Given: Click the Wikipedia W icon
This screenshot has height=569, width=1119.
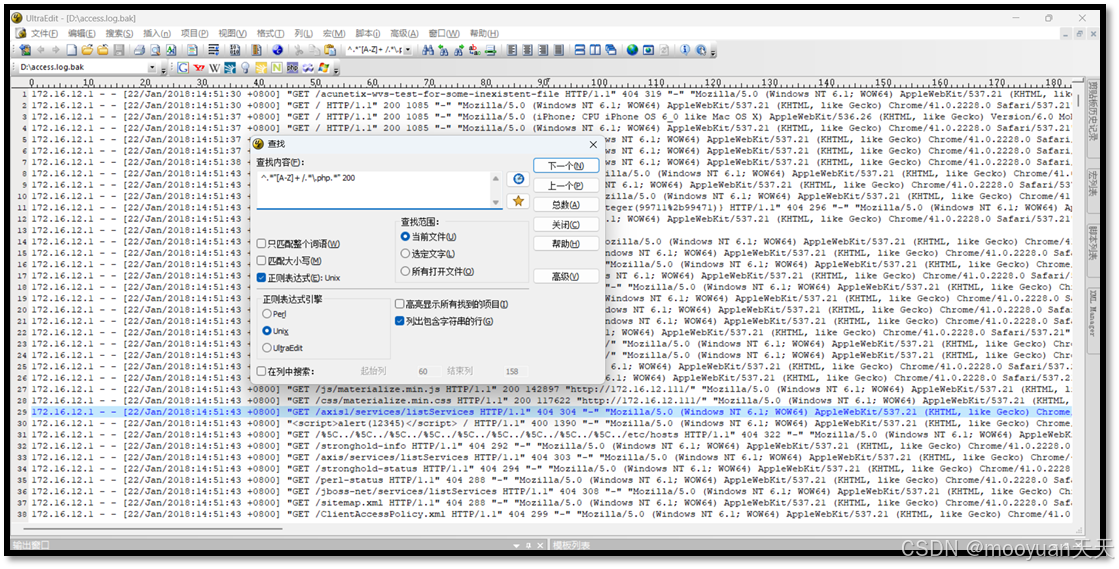Looking at the screenshot, I should [x=214, y=68].
